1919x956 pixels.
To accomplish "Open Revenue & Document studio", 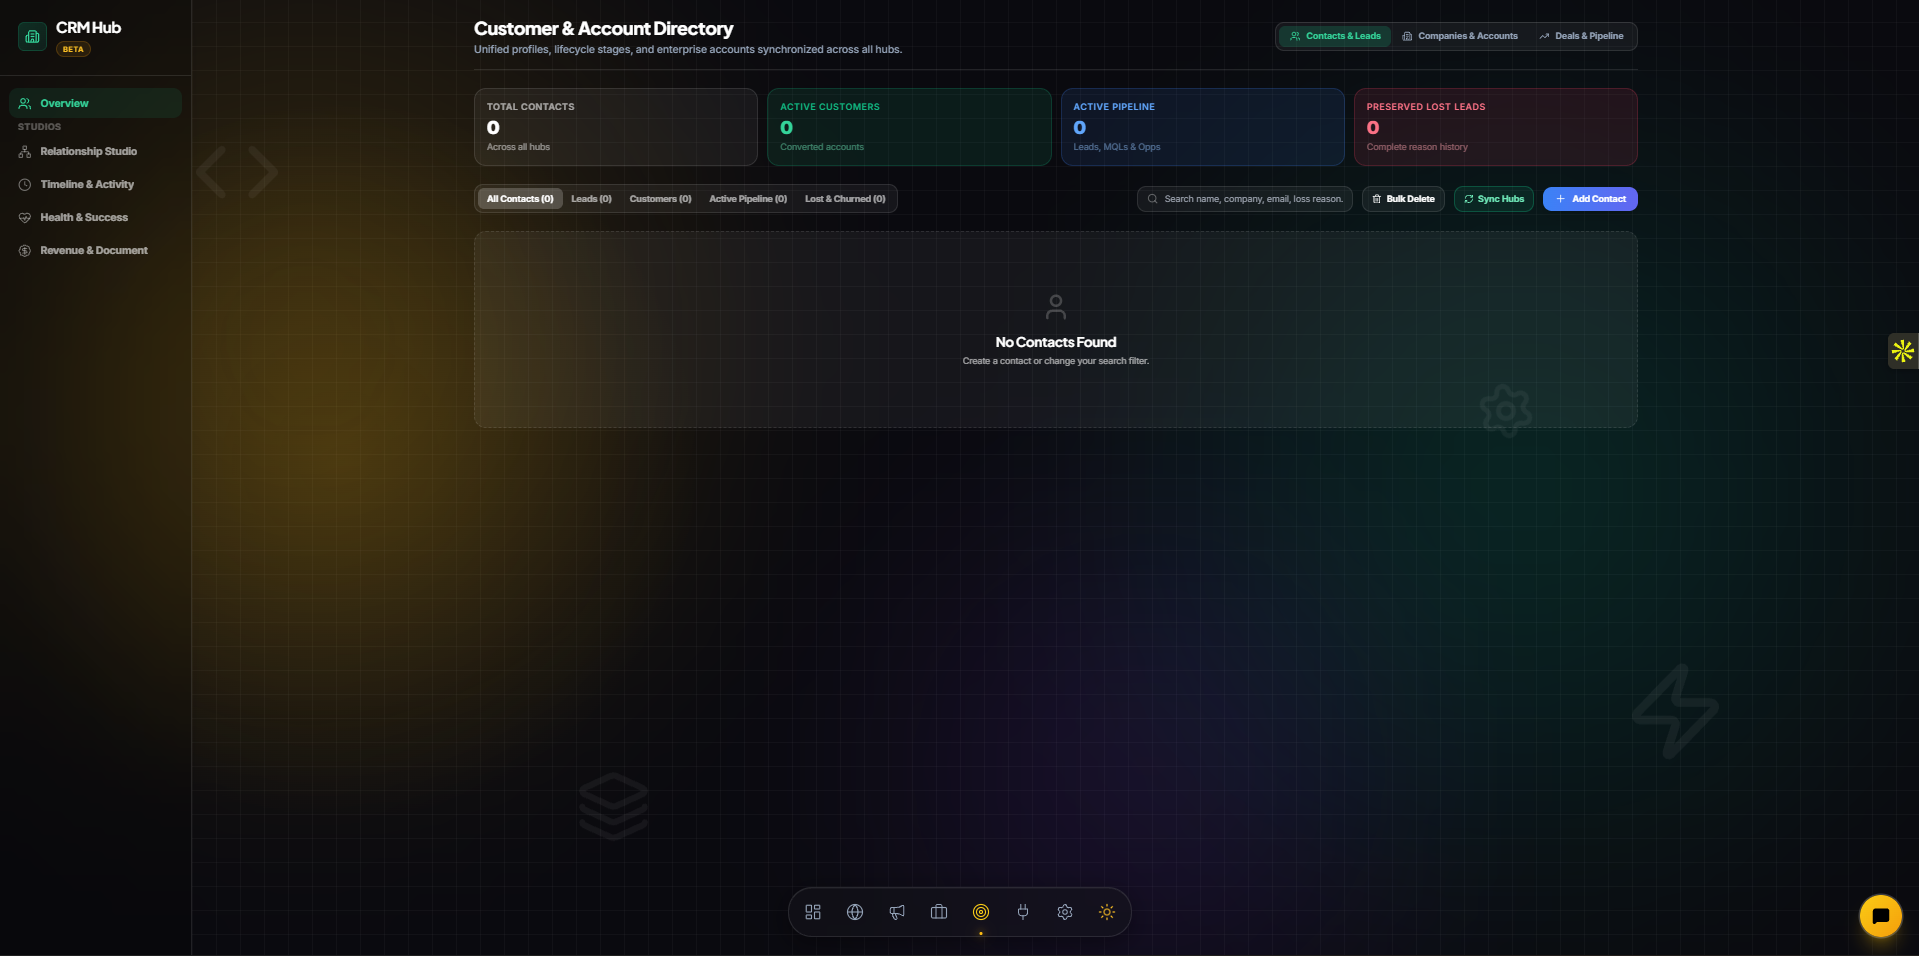I will coord(95,251).
